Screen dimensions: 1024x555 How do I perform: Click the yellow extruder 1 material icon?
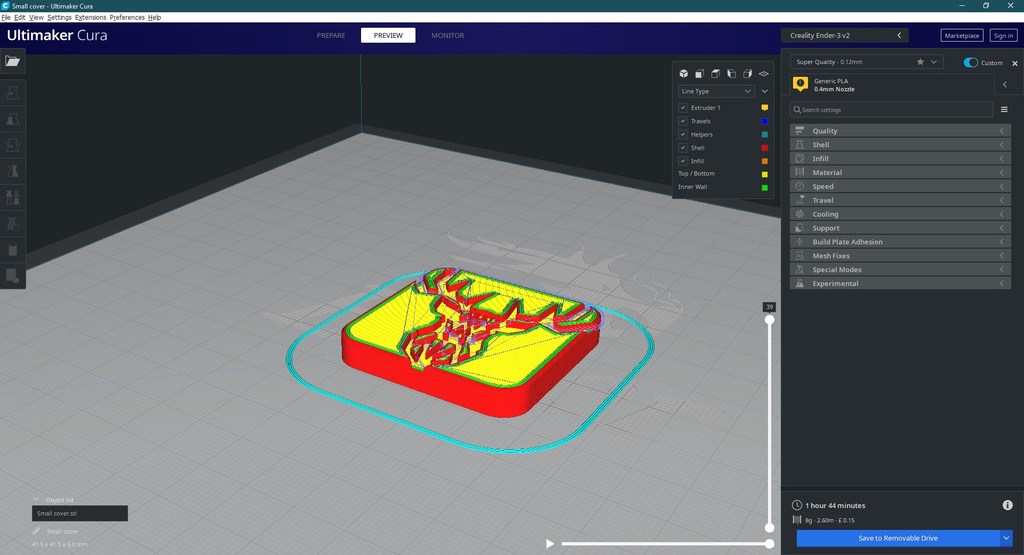tap(800, 85)
